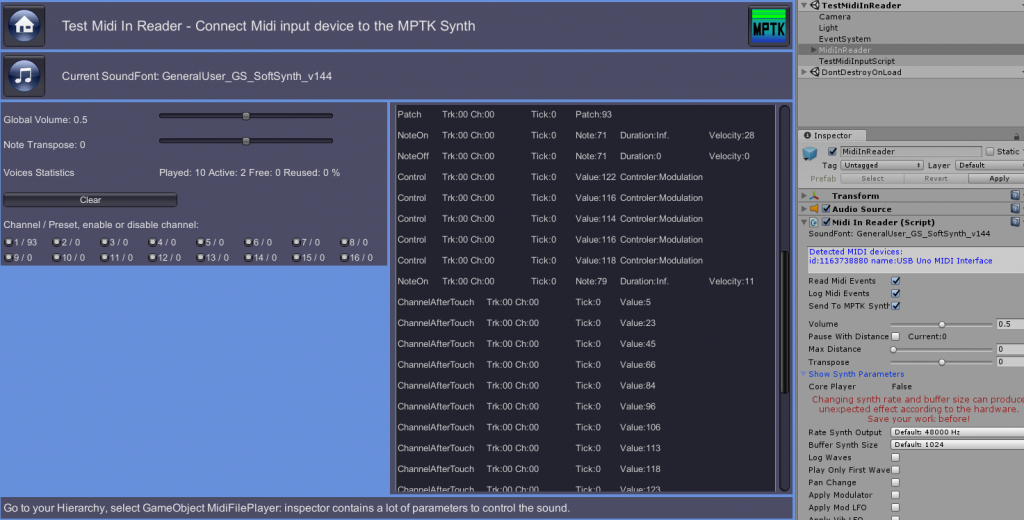Toggle channel 16 / 0 checkbox
The height and width of the screenshot is (520, 1024).
pos(344,257)
